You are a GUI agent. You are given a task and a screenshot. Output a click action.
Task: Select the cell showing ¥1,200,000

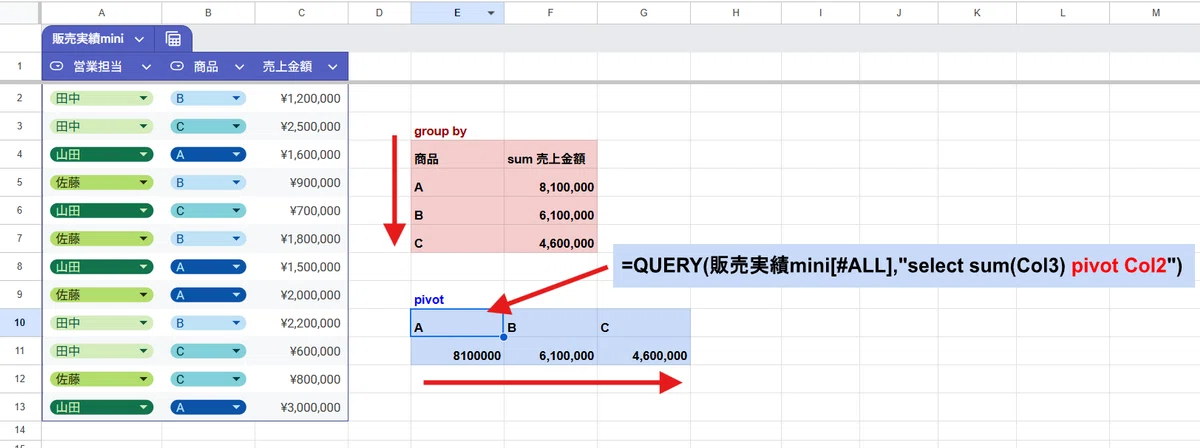(302, 99)
